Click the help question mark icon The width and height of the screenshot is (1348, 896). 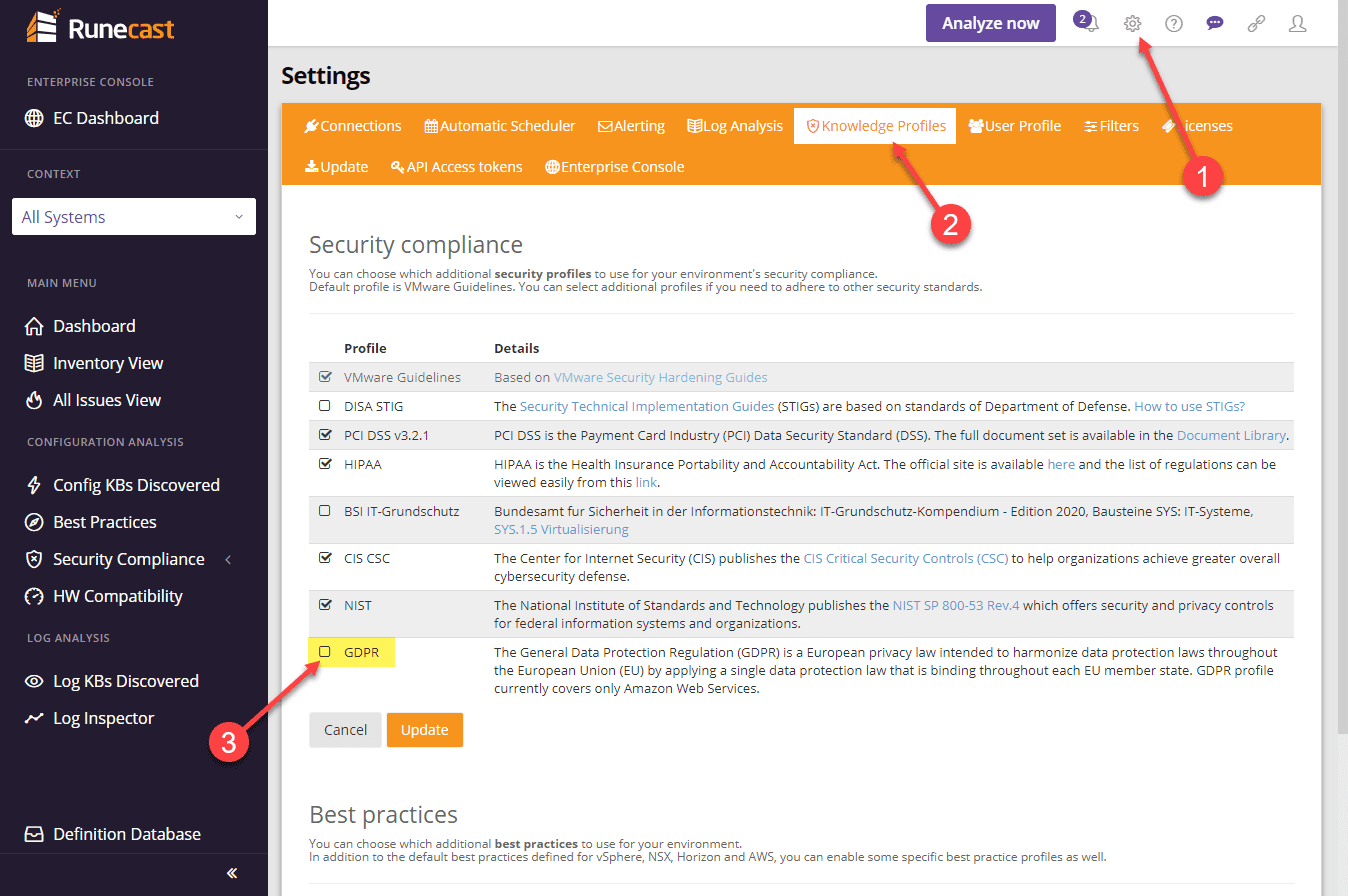click(1173, 23)
